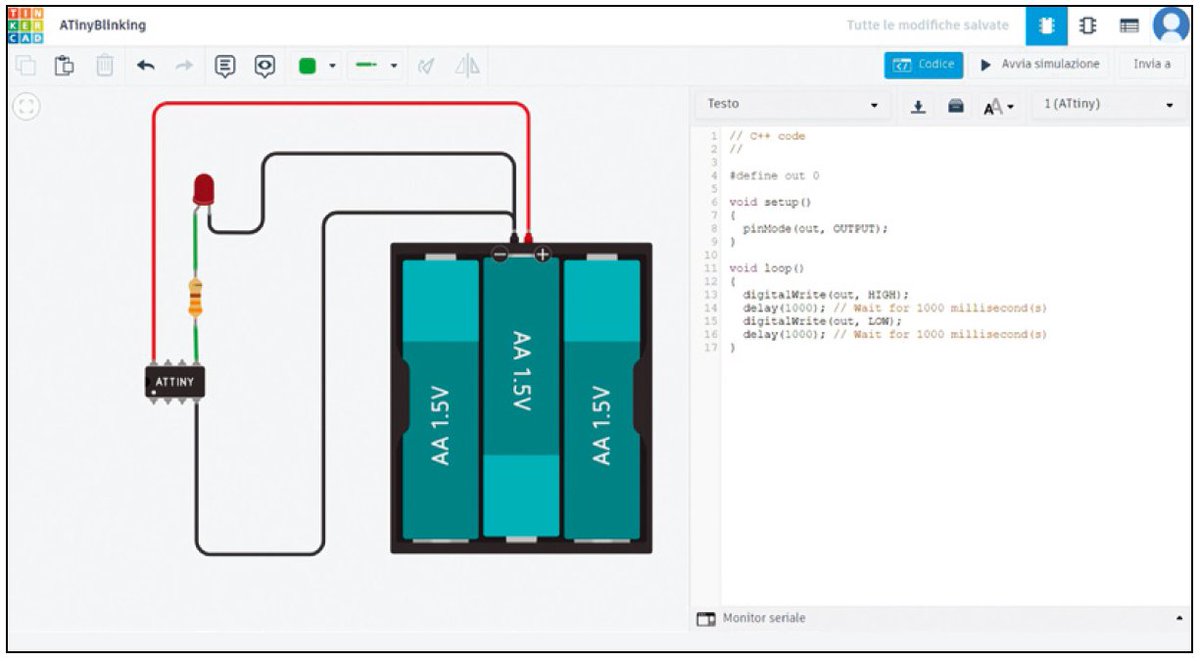Toggle notes visibility eye icon
1200x661 pixels.
(265, 66)
